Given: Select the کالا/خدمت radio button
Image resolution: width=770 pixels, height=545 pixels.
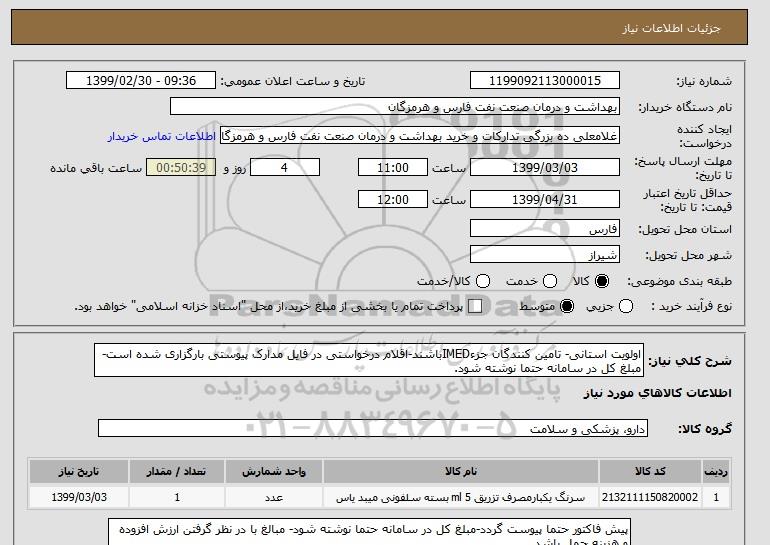Looking at the screenshot, I should pyautogui.click(x=483, y=281).
